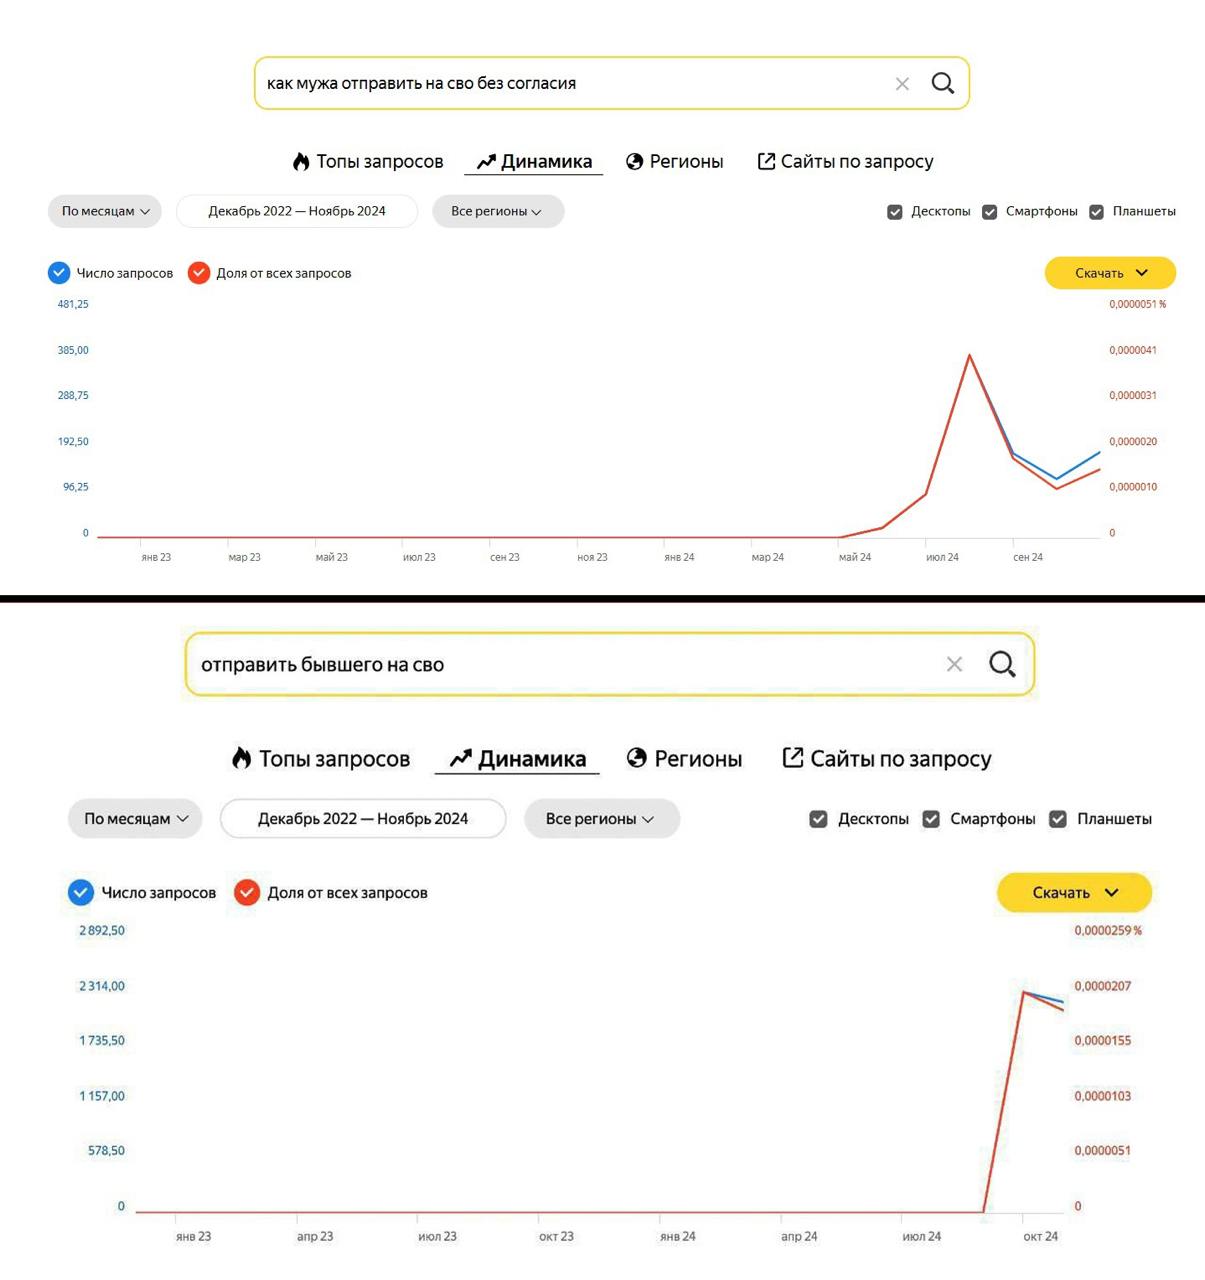The width and height of the screenshot is (1205, 1280).
Task: Expand "По месяцам" dropdown in the top panel
Action: pos(105,211)
